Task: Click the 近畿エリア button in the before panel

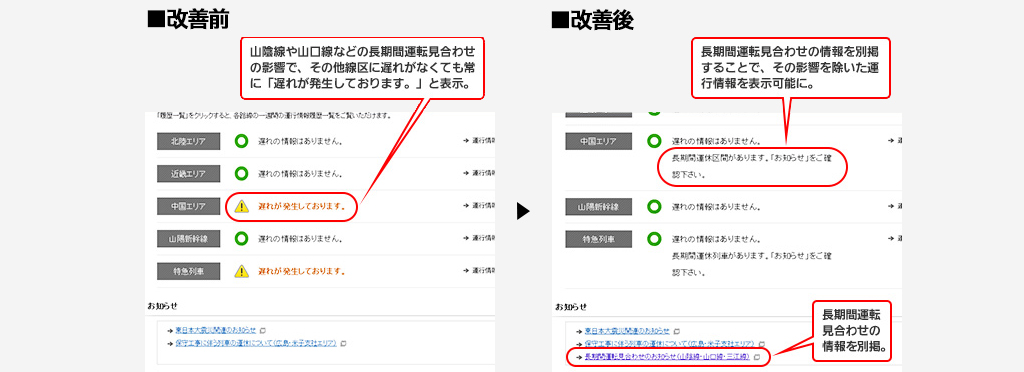Action: (188, 174)
